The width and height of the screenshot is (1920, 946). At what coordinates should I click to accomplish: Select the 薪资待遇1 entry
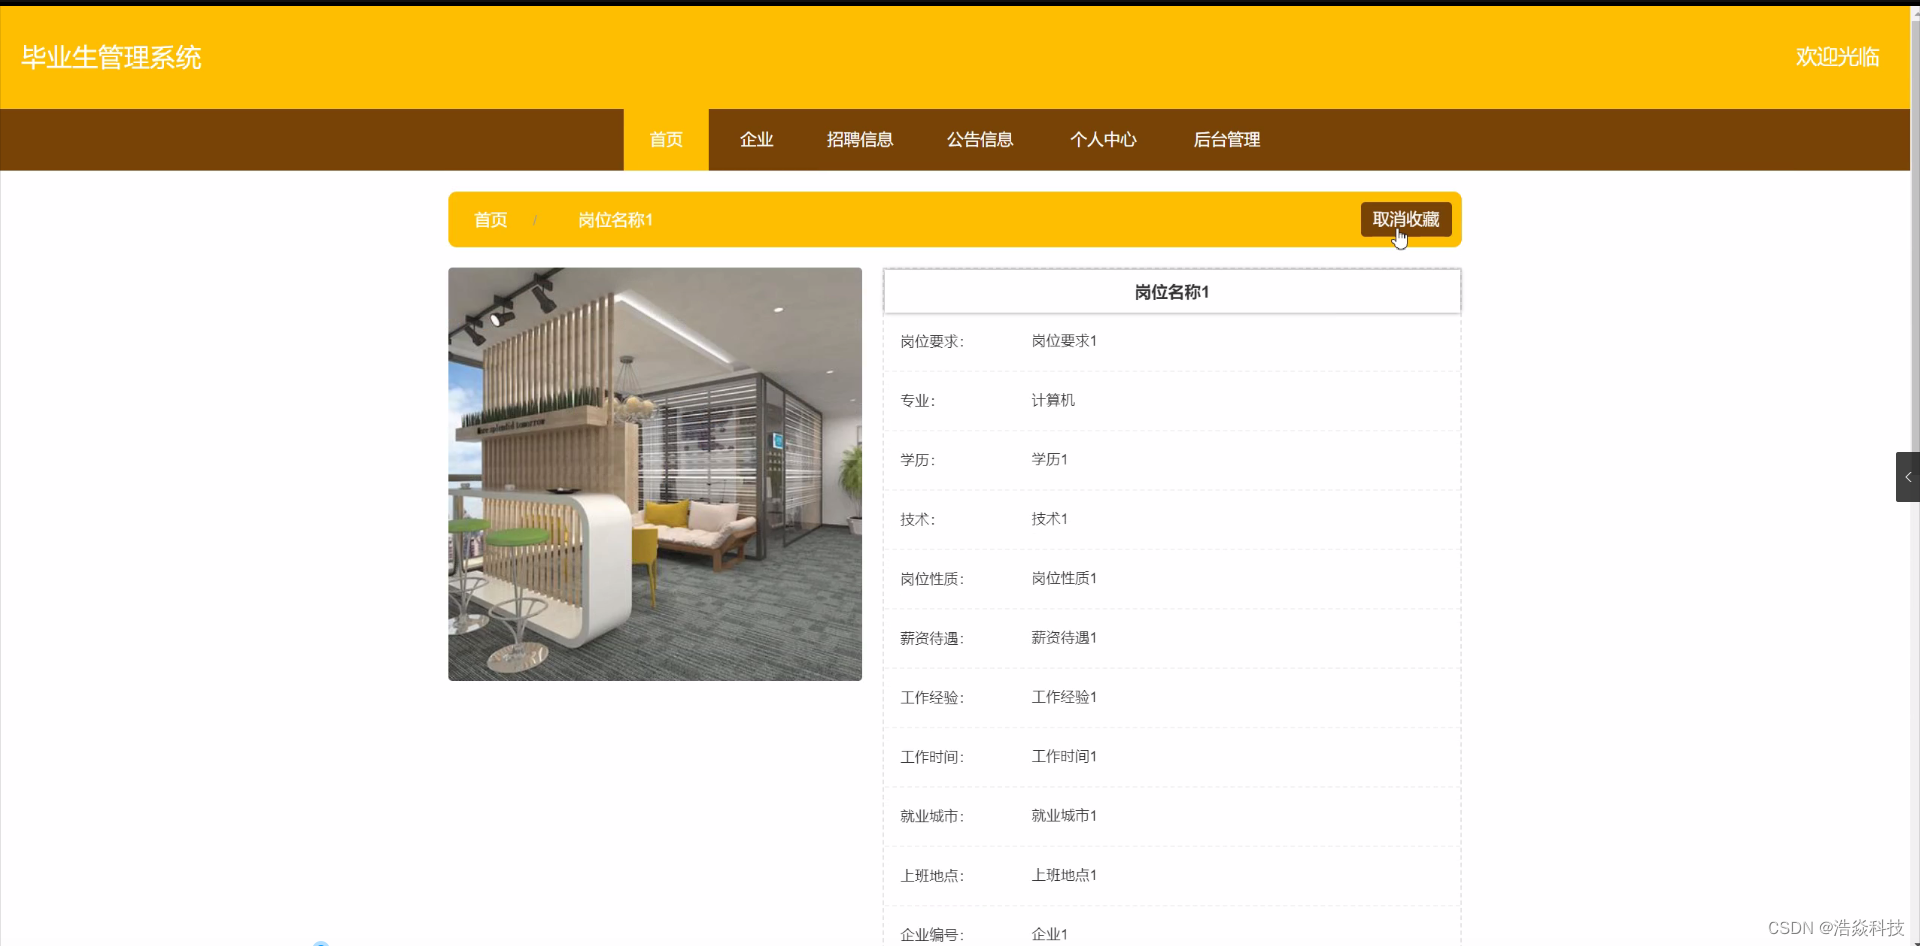(x=1063, y=637)
